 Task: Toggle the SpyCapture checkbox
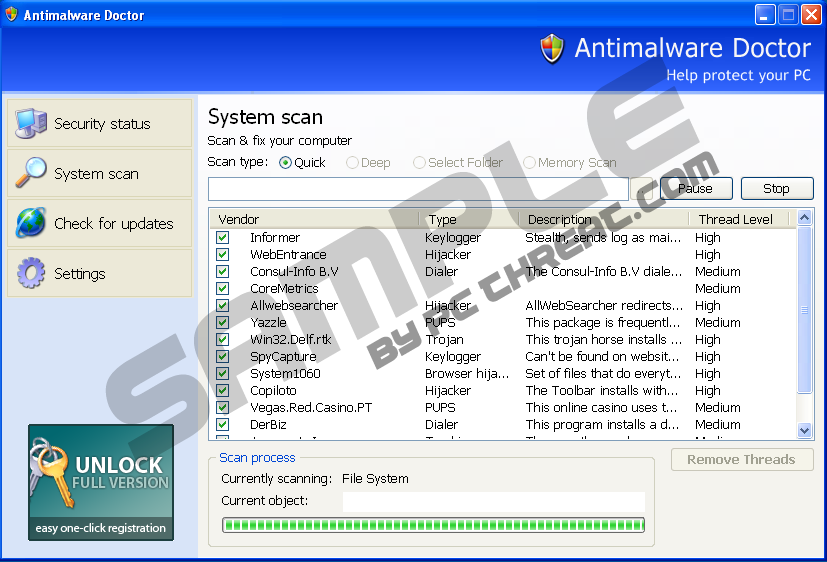223,356
